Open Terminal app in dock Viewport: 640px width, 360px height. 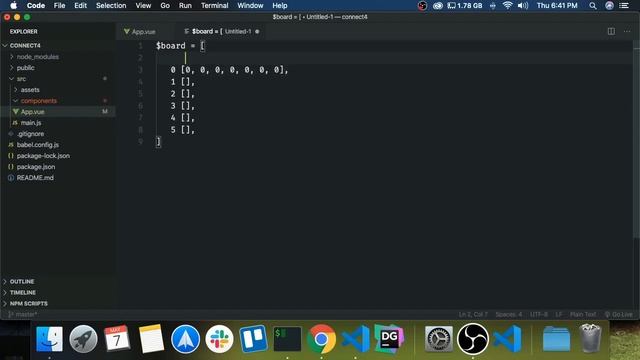(287, 339)
